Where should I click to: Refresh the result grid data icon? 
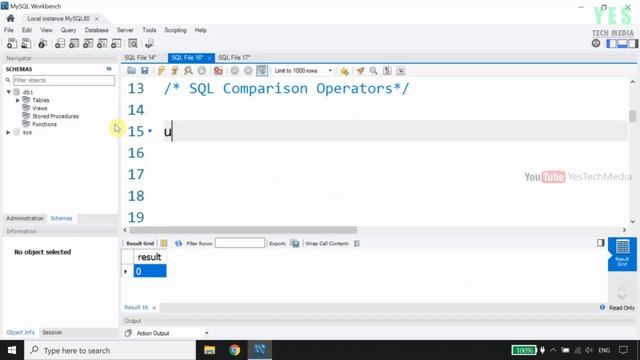point(178,243)
